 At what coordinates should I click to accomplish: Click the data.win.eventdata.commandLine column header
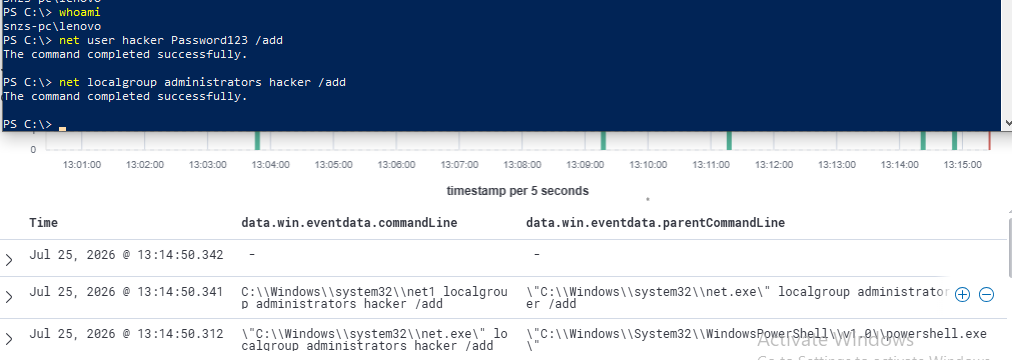349,223
